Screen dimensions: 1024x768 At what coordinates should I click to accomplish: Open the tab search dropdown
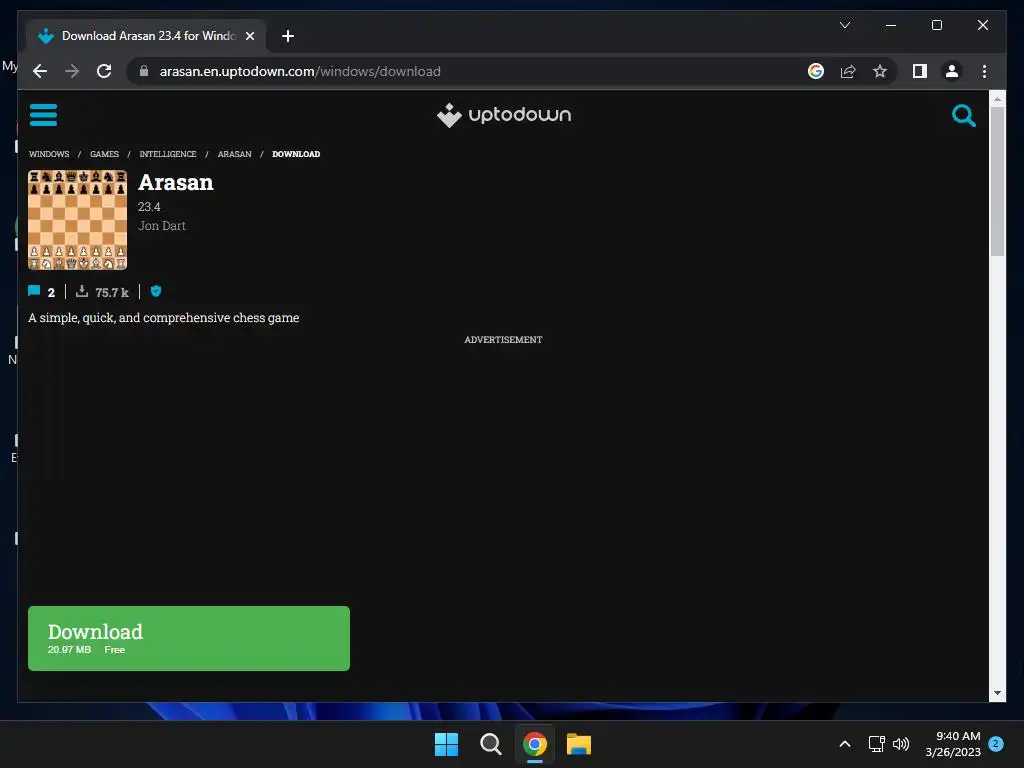point(844,25)
